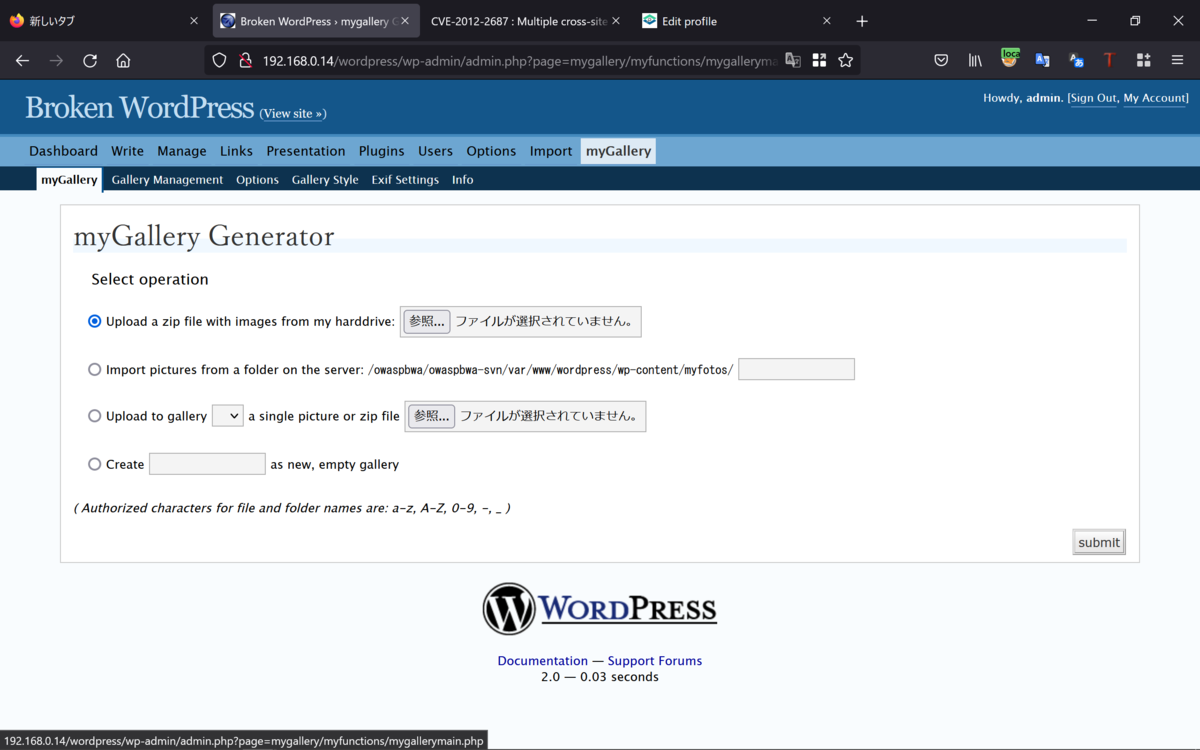Open the Options item in the main admin menu
Image resolution: width=1200 pixels, height=750 pixels.
point(491,151)
